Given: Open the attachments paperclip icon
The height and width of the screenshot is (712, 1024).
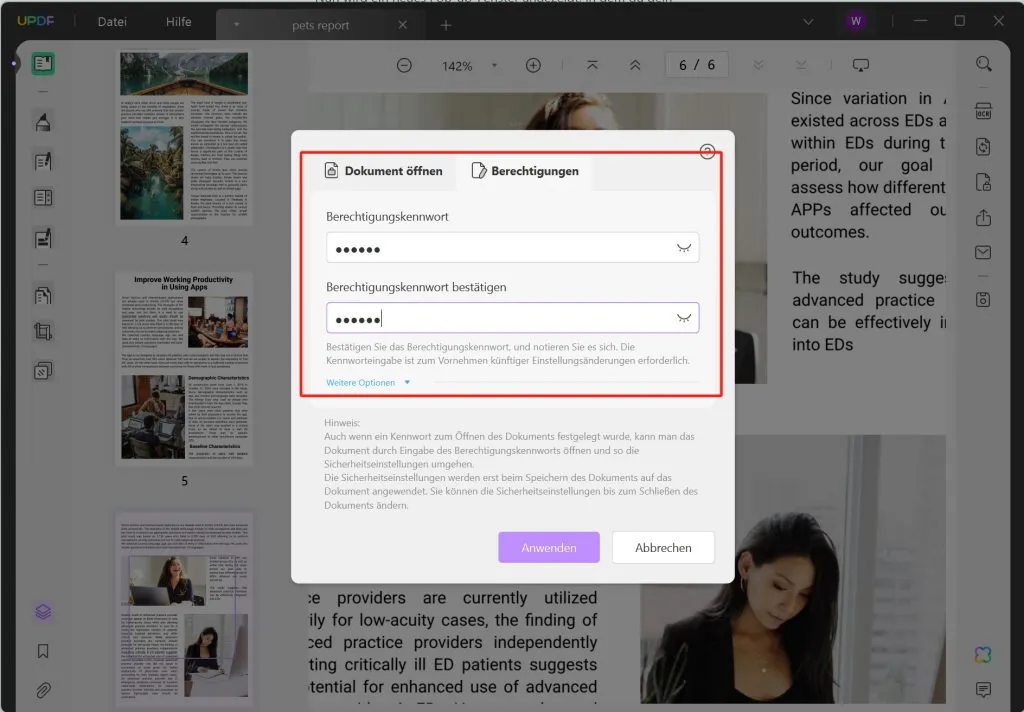Looking at the screenshot, I should (43, 690).
